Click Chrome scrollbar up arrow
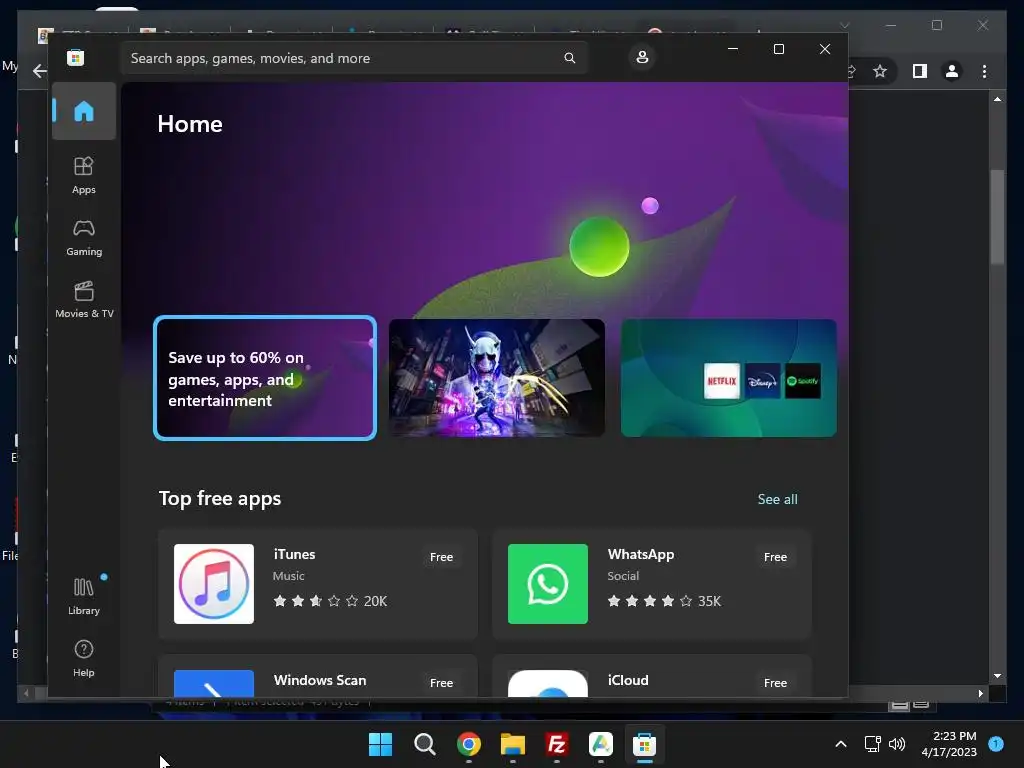This screenshot has width=1024, height=768. (997, 99)
